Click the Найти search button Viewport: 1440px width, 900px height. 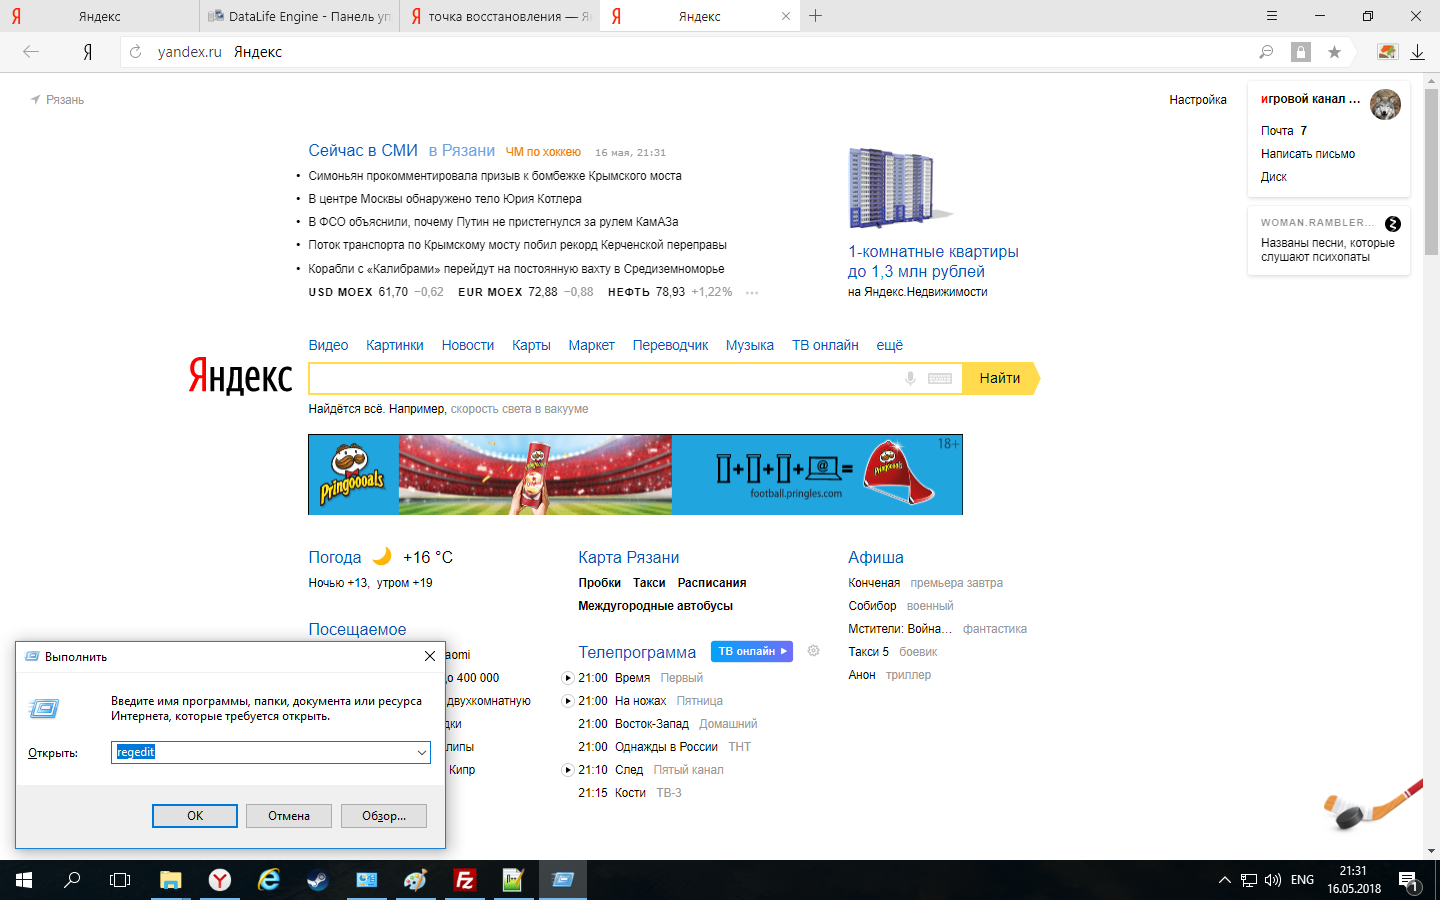(x=1000, y=378)
